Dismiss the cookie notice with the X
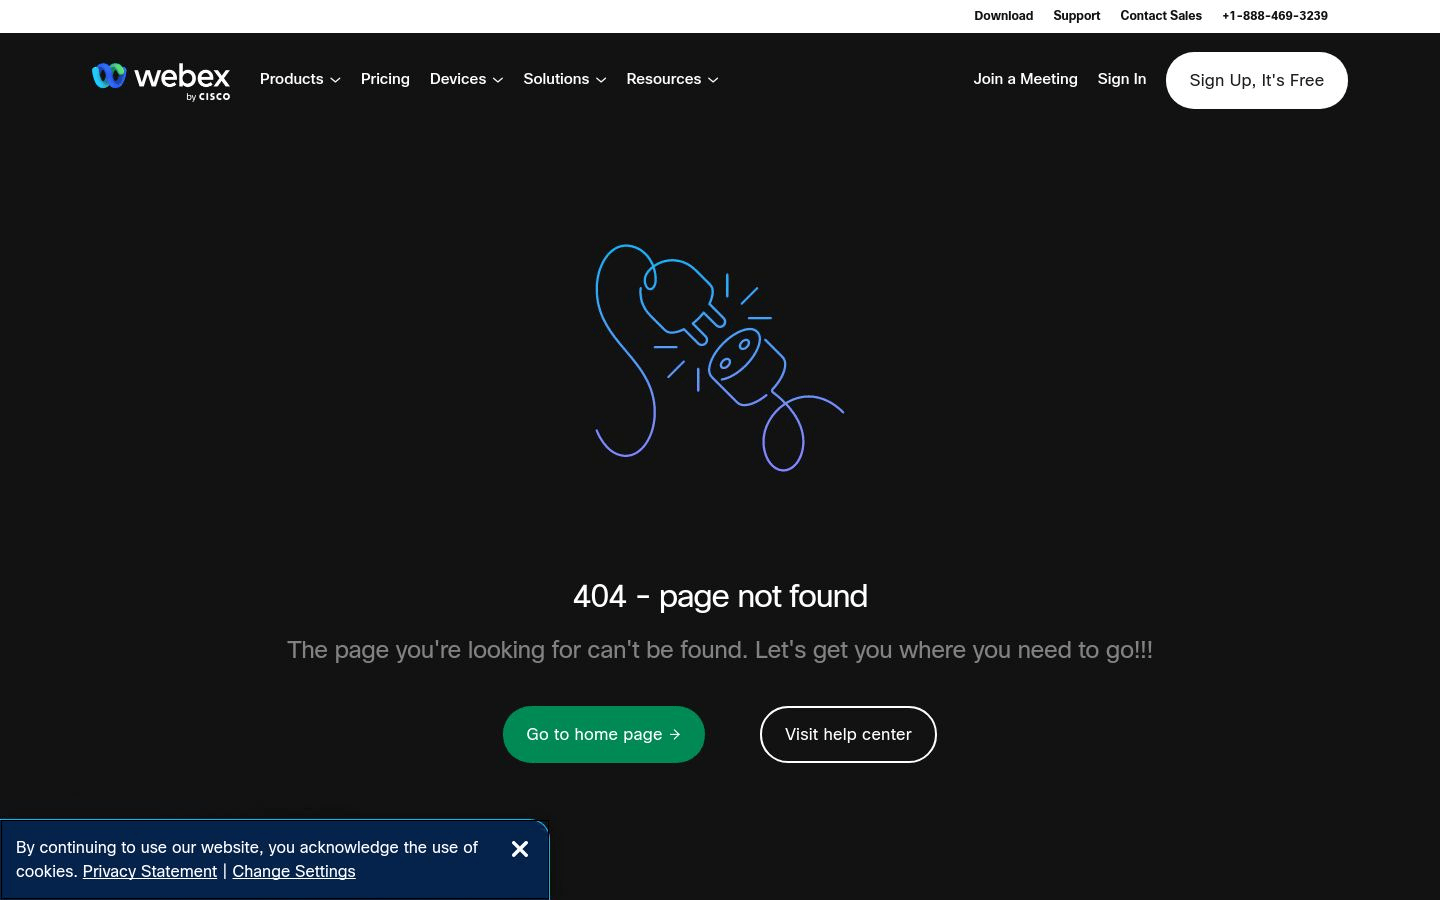 coord(519,849)
